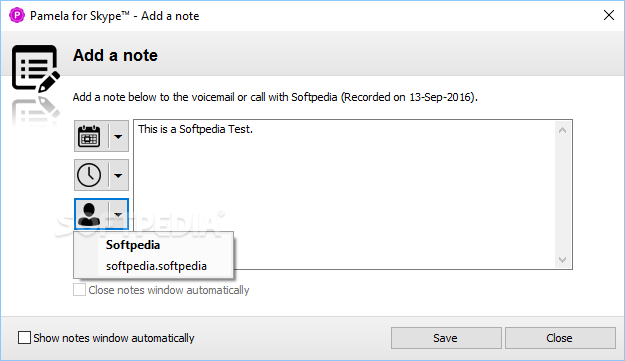The image size is (625, 361).
Task: Close the Add a note window
Action: pos(609,16)
